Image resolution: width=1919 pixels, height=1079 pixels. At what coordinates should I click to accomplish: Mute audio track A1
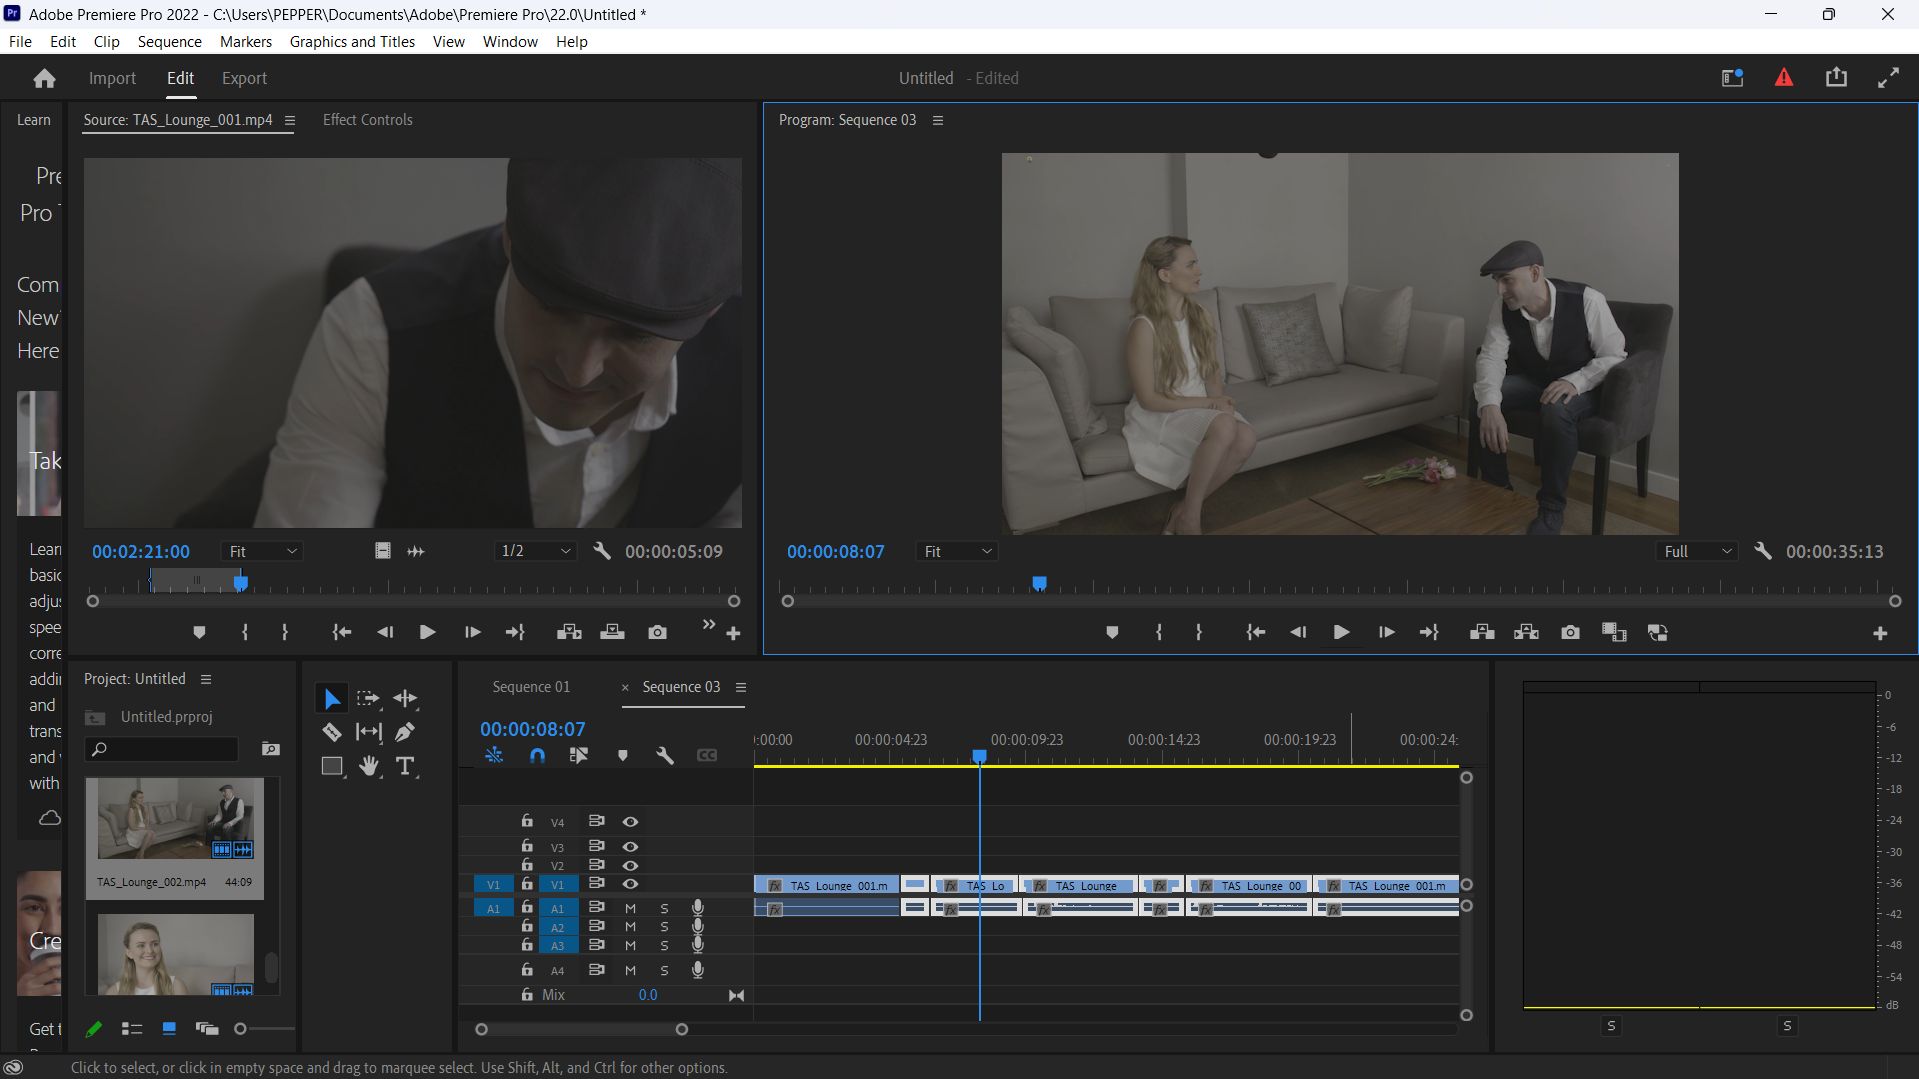[x=630, y=908]
